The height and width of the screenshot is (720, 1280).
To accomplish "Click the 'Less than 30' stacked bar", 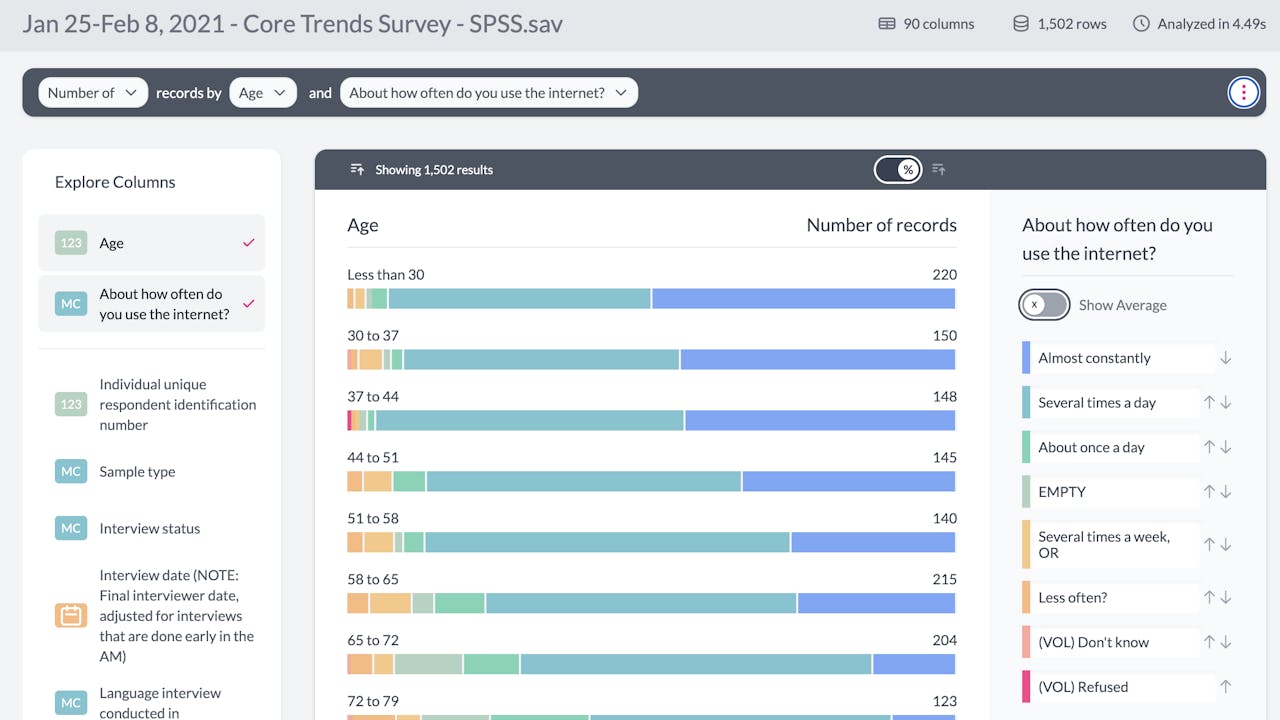I will click(651, 298).
